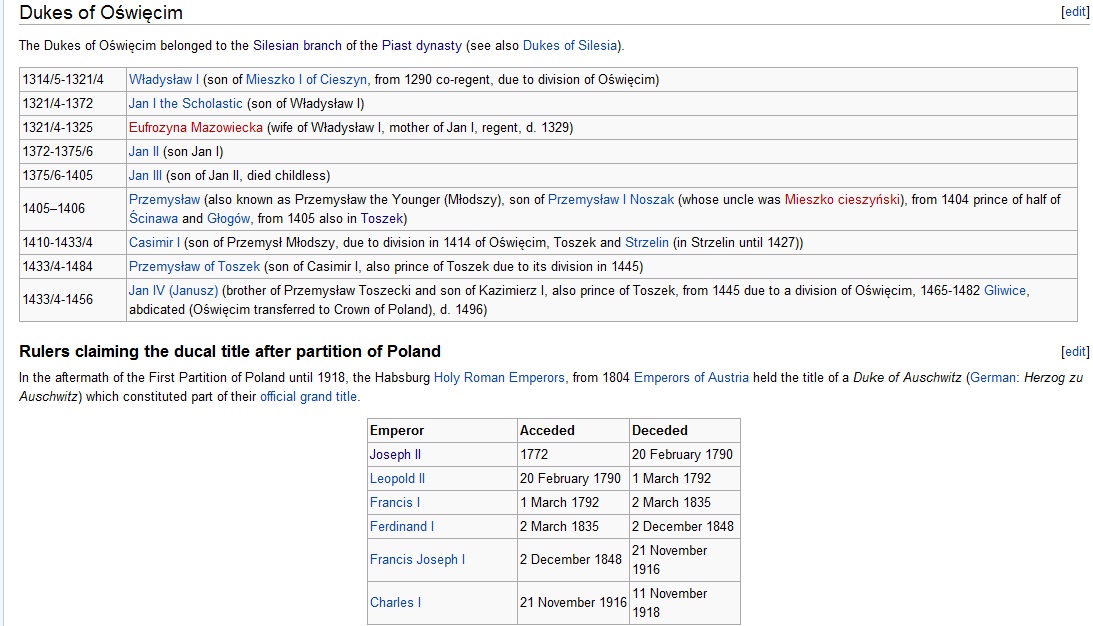Open red link Eufrozyna Mazowiecka

(x=196, y=128)
